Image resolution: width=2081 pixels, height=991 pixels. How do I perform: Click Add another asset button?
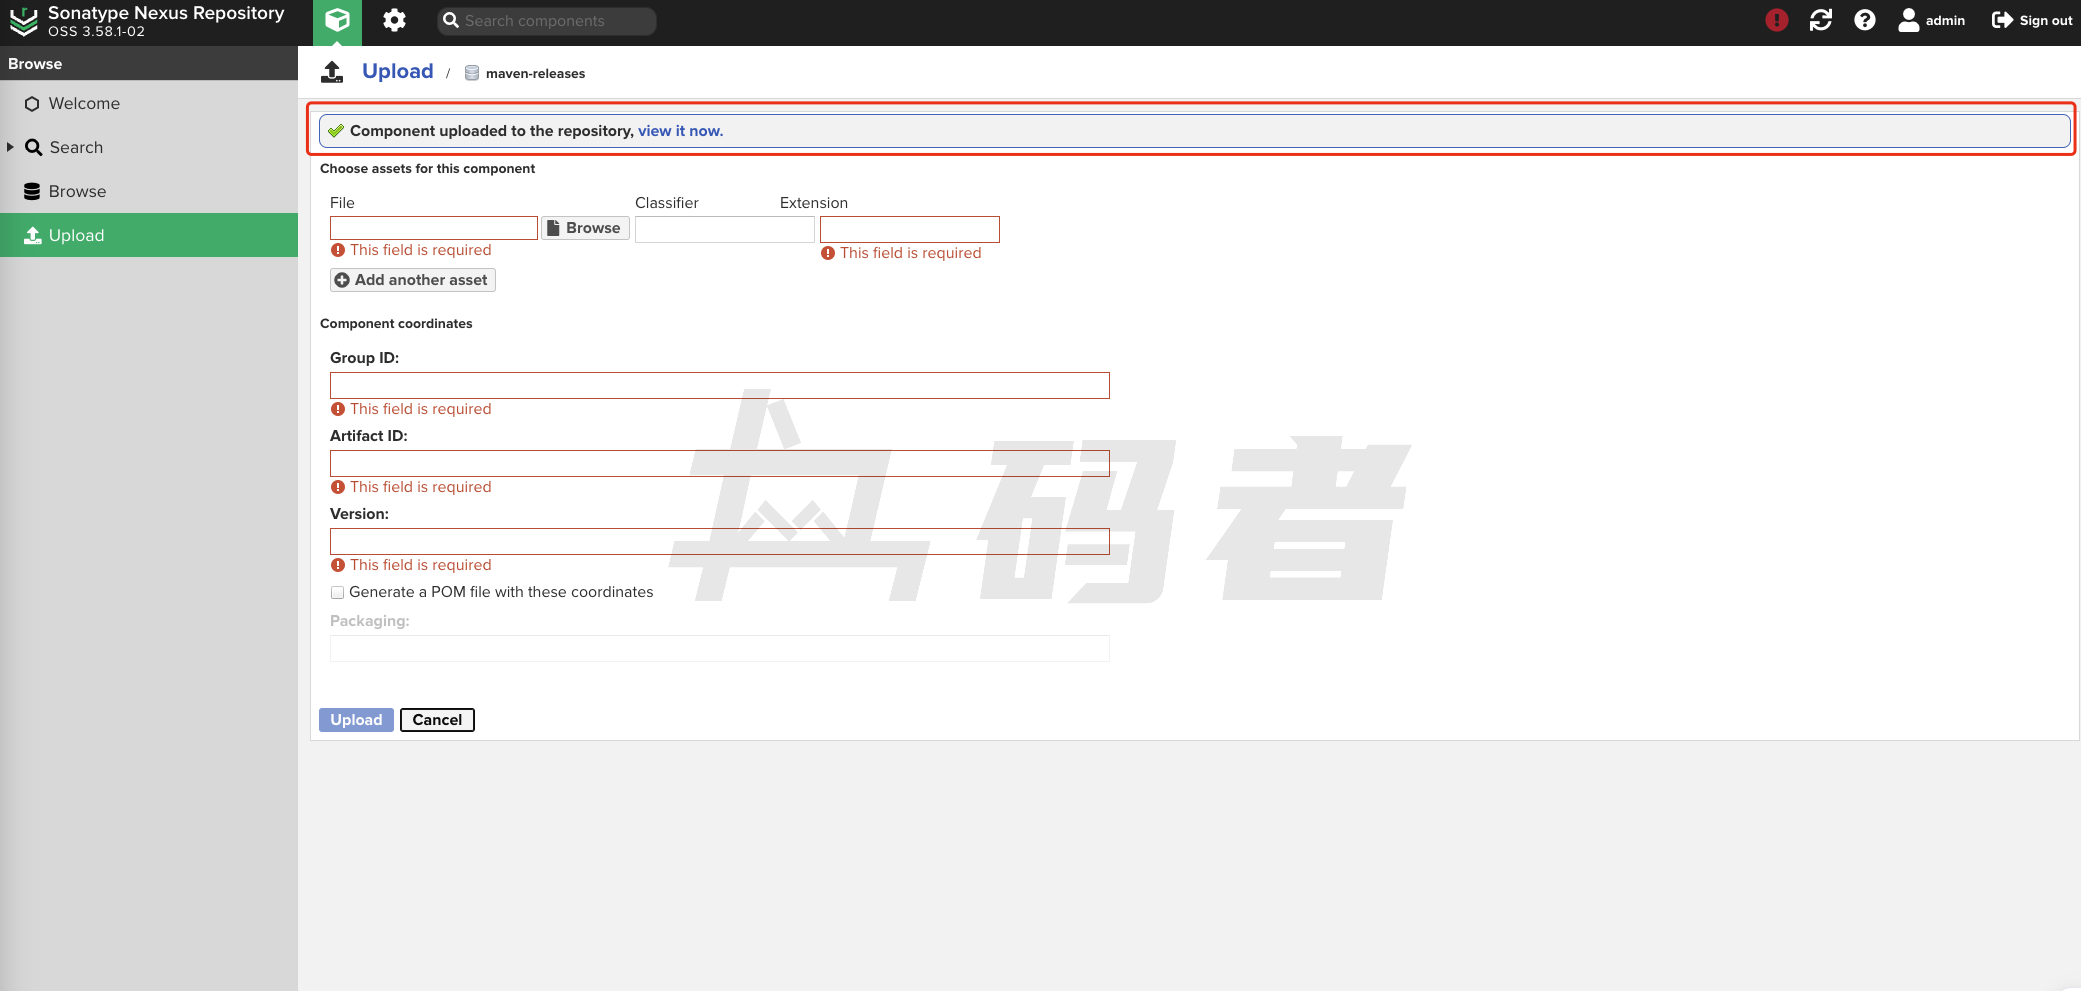412,280
